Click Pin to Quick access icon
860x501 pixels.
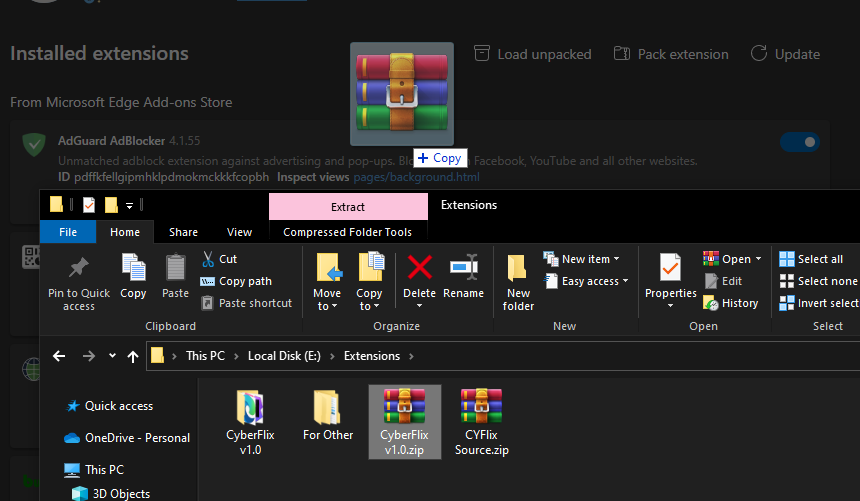click(79, 267)
